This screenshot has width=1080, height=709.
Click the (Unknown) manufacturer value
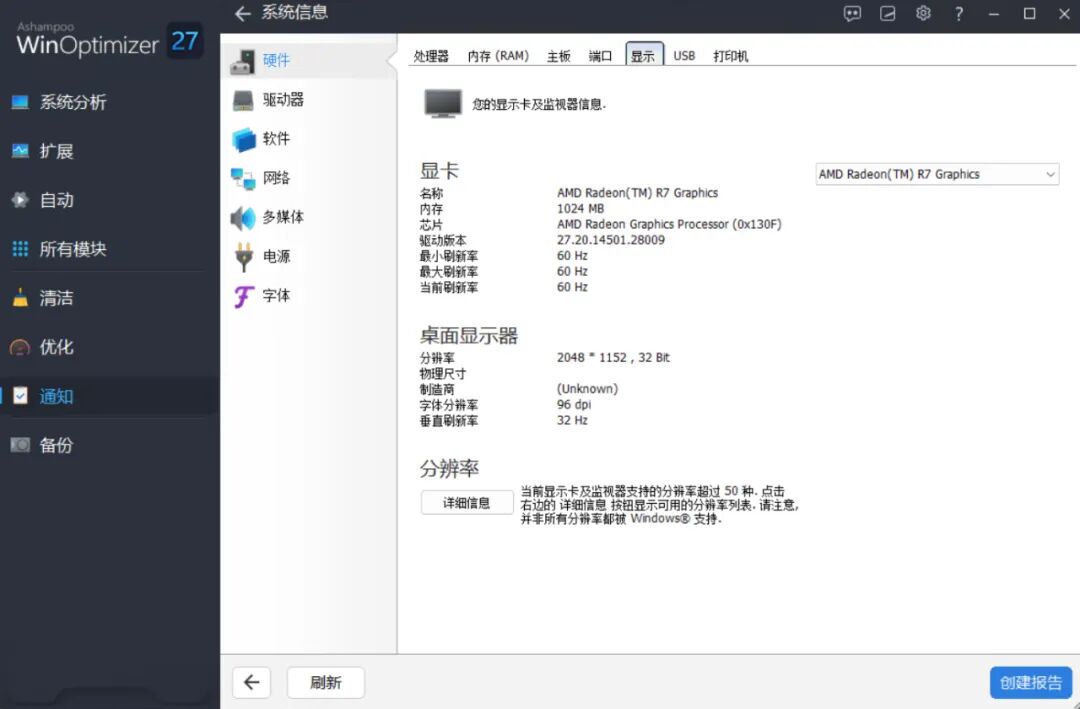588,389
